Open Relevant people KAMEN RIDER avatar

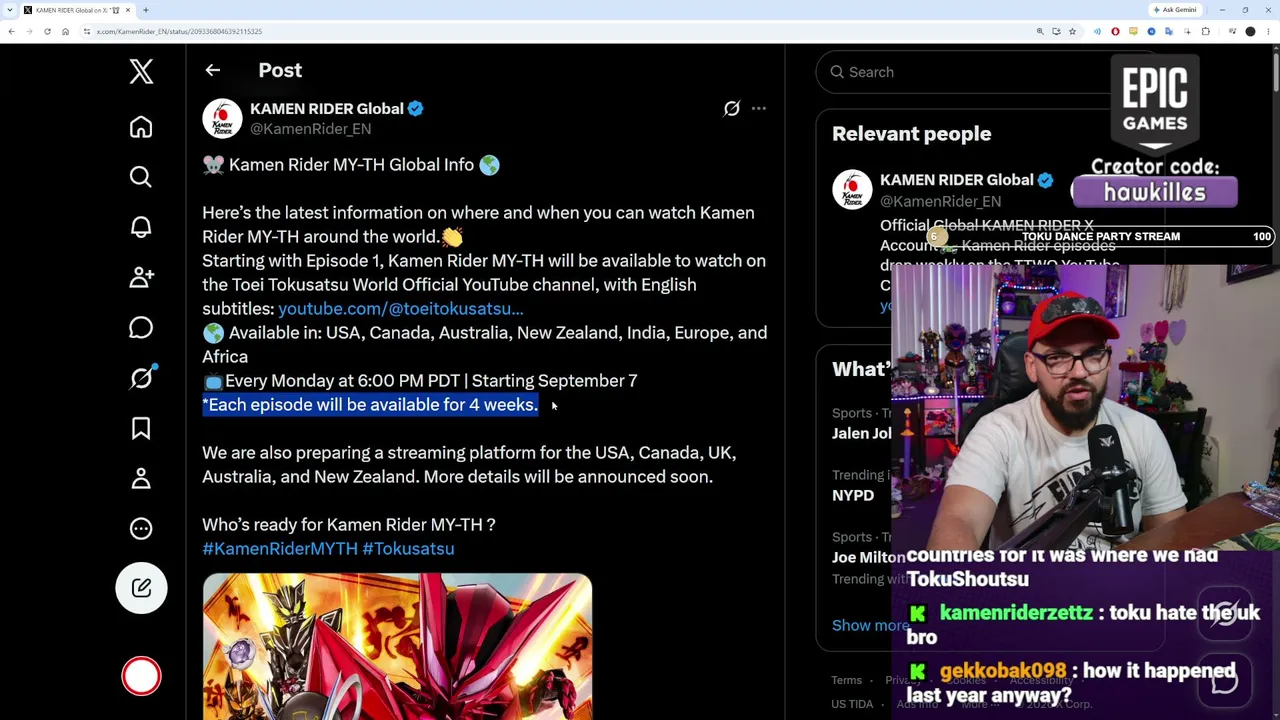coord(852,190)
